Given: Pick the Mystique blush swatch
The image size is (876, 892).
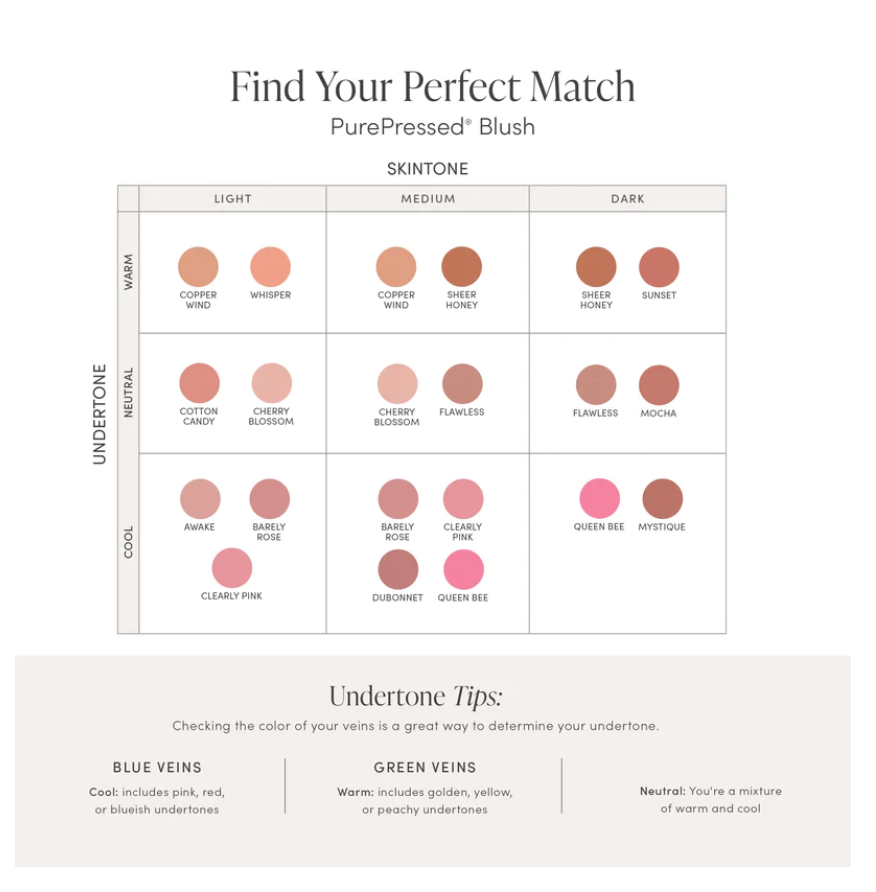Looking at the screenshot, I should [x=662, y=499].
